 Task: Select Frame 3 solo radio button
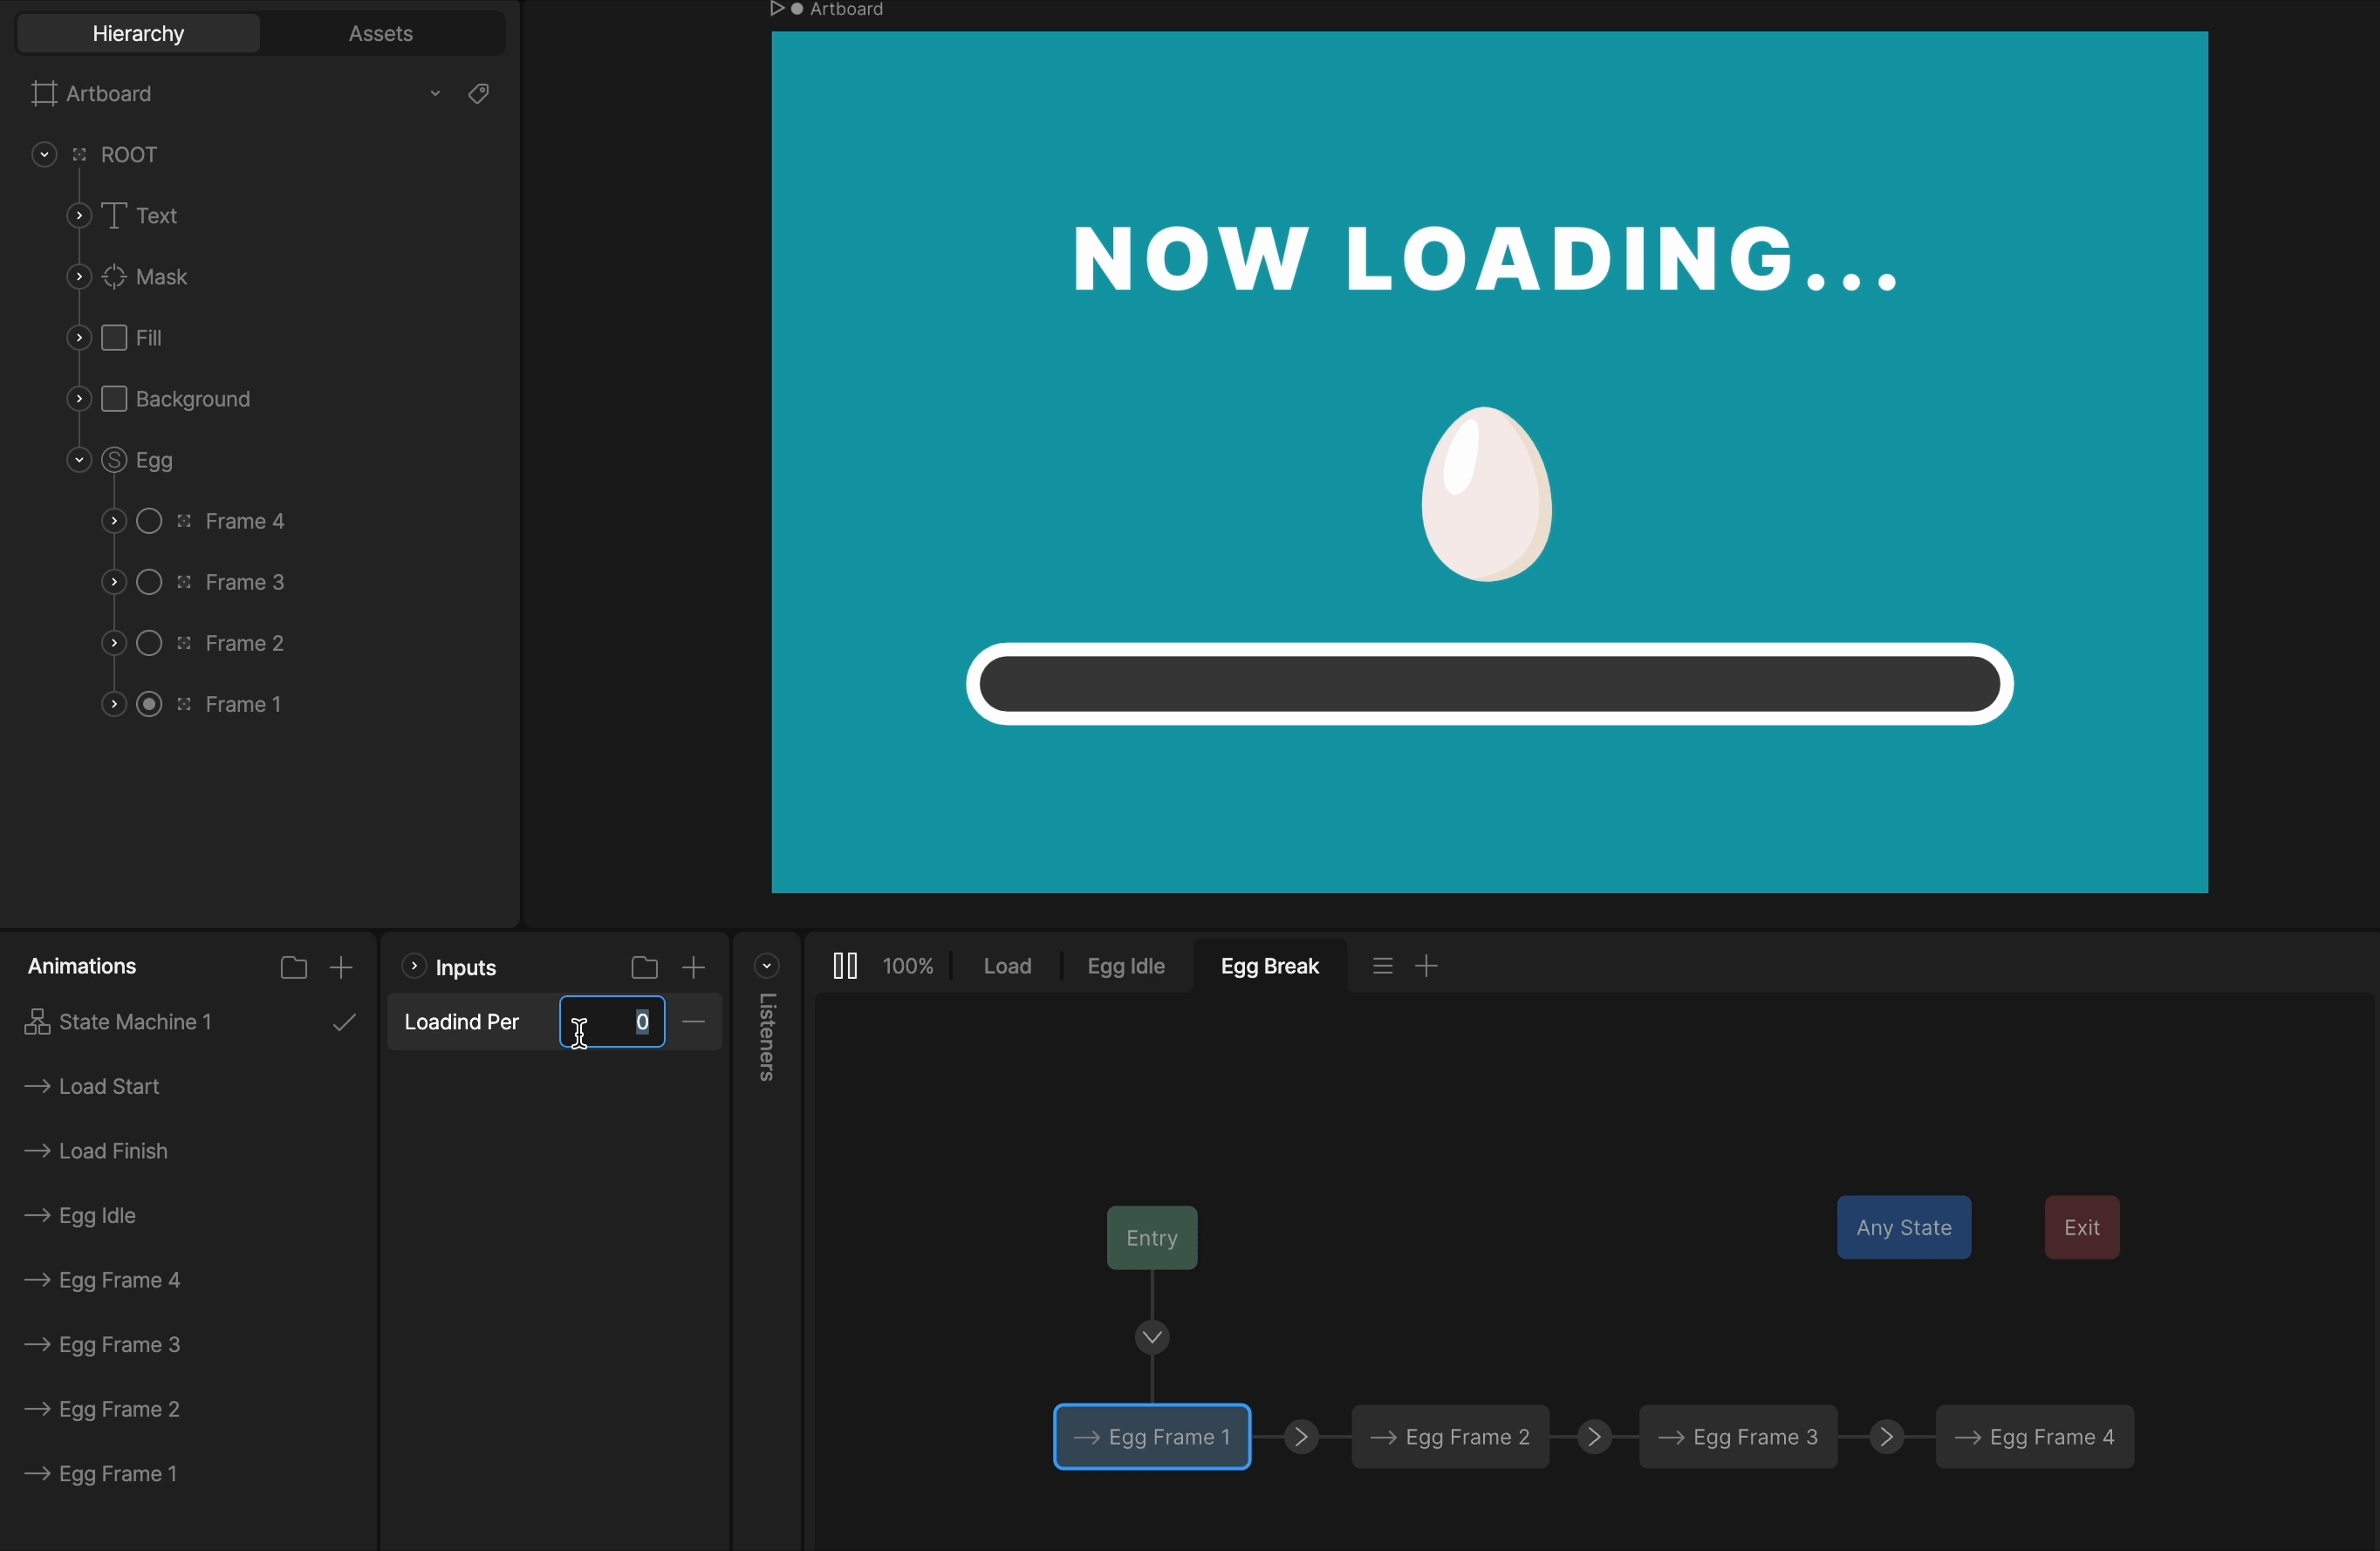click(x=149, y=583)
